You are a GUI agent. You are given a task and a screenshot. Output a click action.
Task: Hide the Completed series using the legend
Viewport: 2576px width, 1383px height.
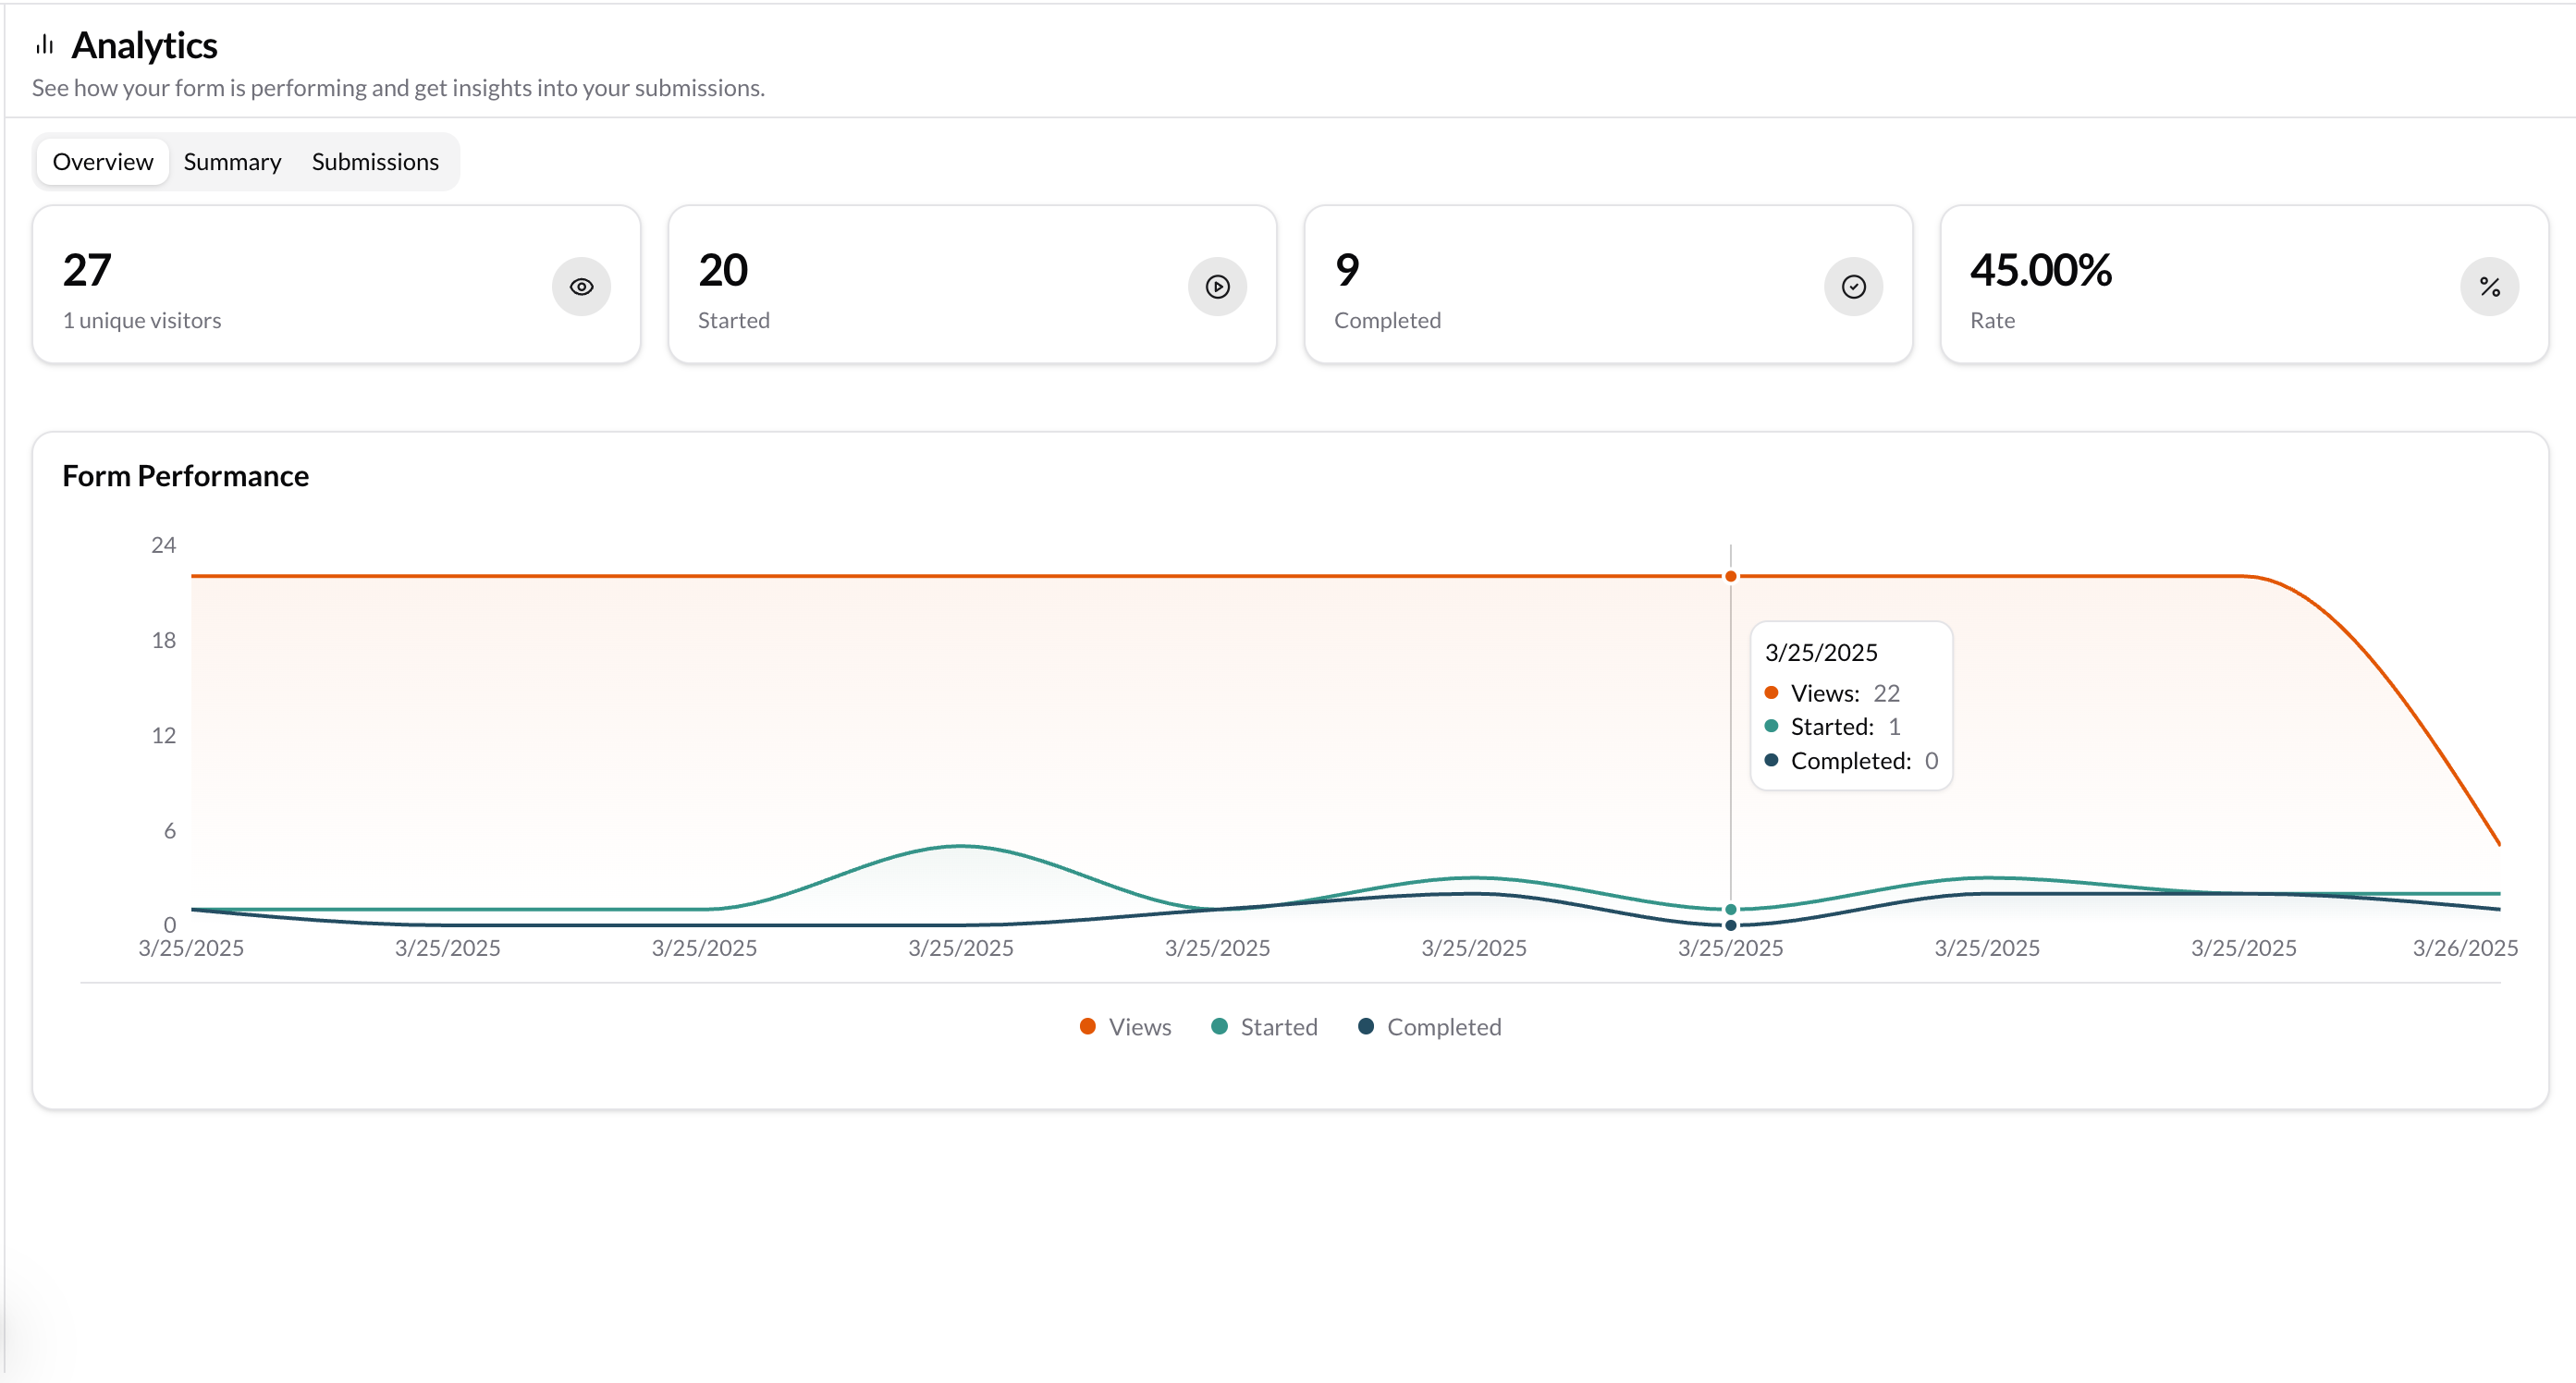[x=1364, y=1026]
